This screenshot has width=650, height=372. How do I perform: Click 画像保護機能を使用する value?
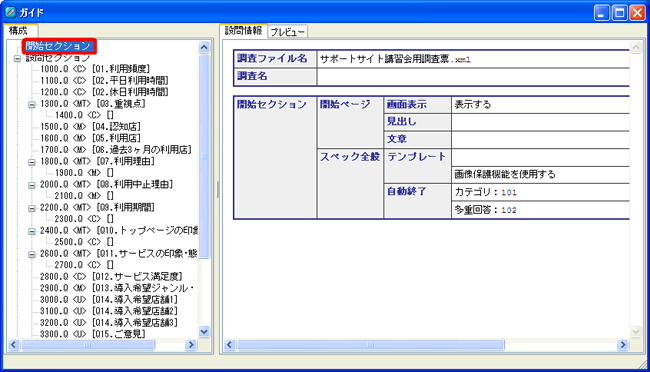pos(504,174)
